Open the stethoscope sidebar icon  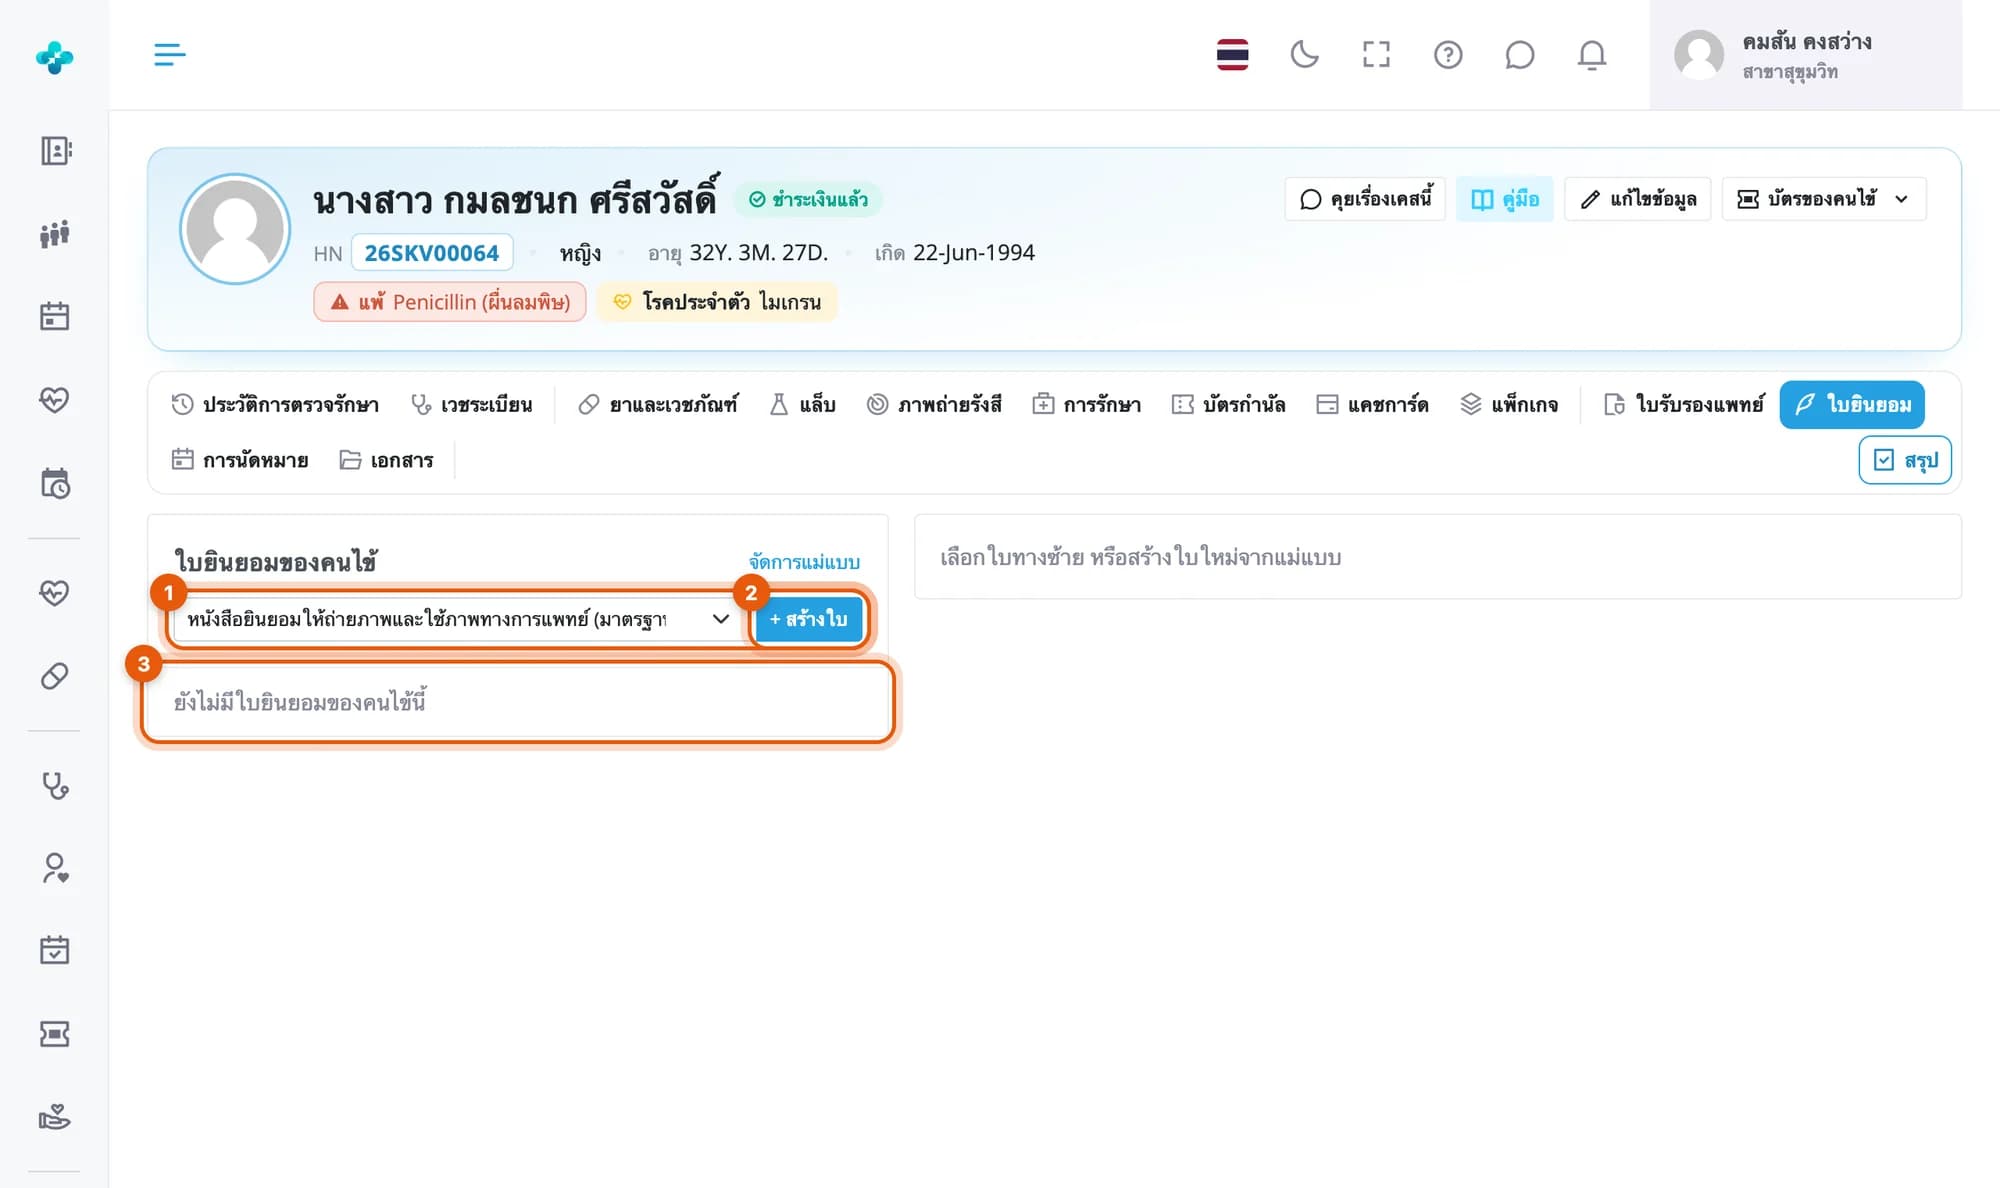[x=55, y=785]
